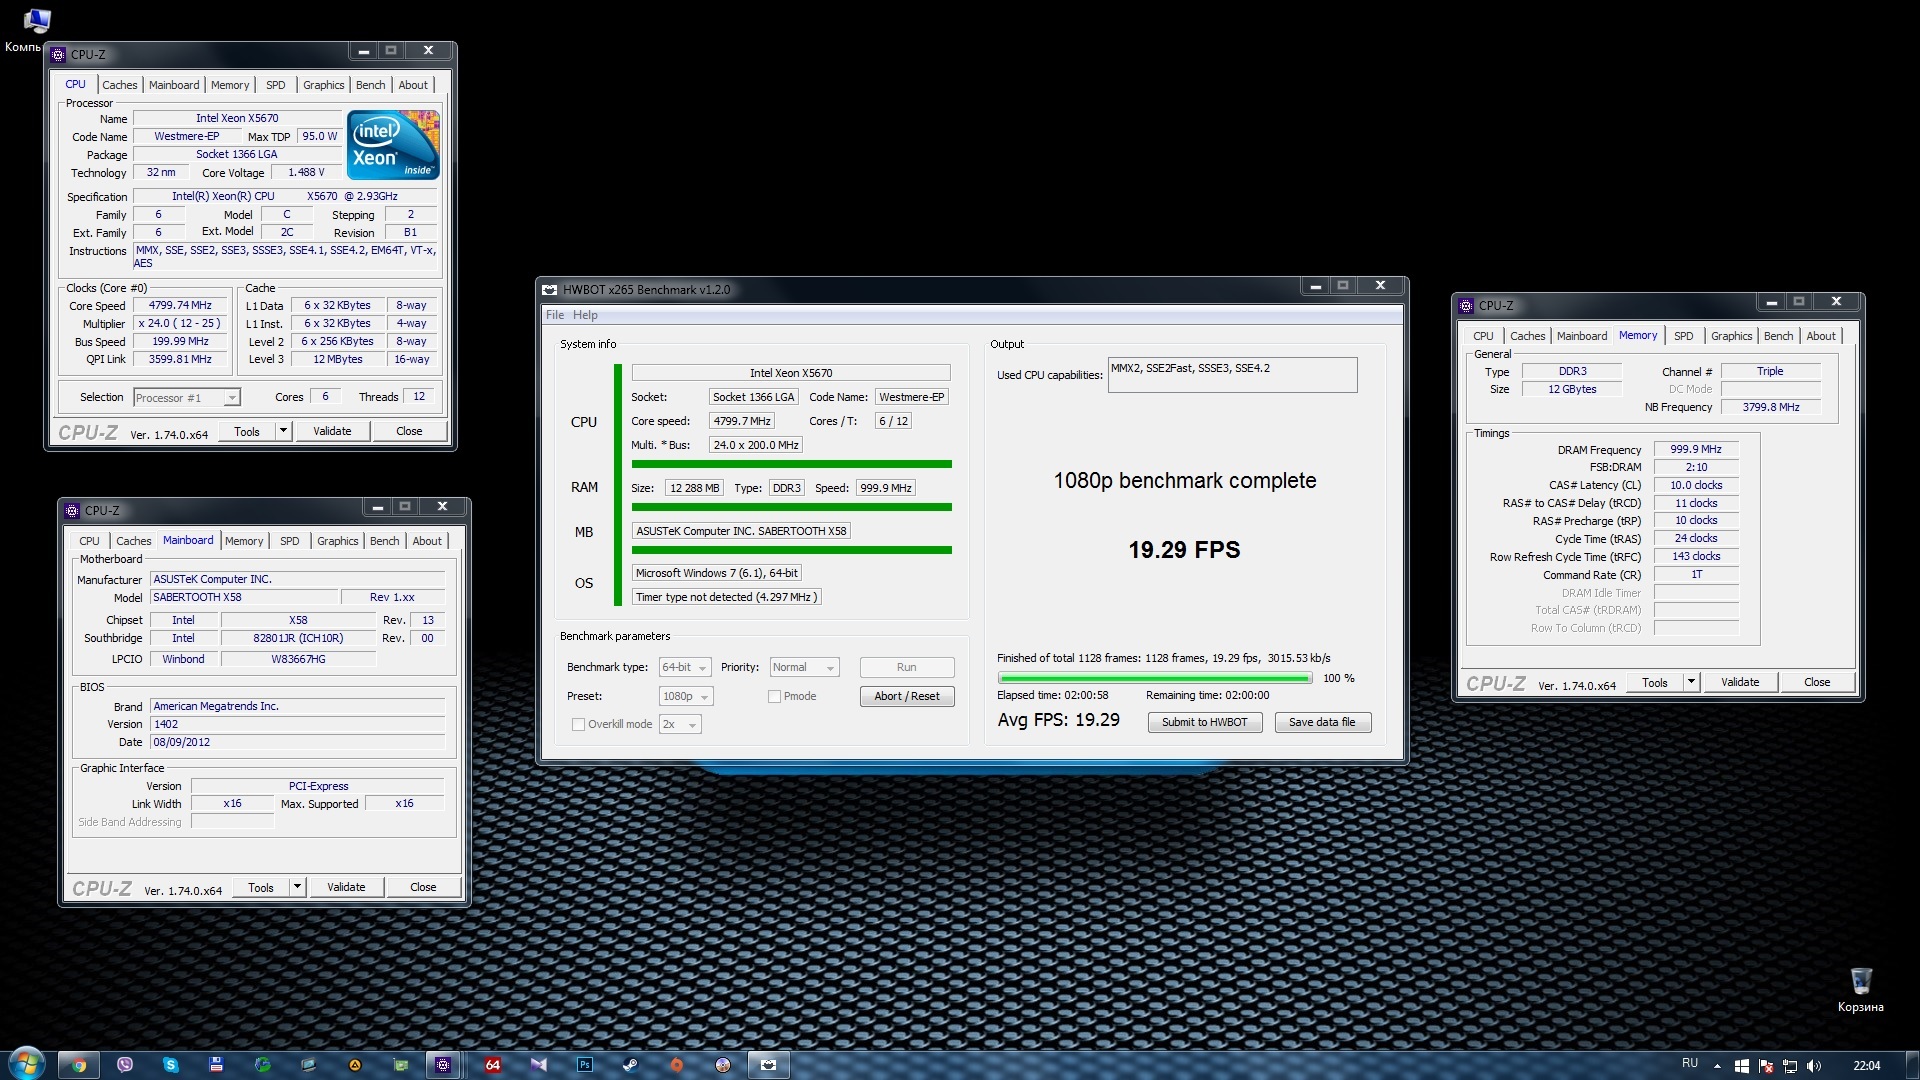Click the 19.29 FPS result text
The width and height of the screenshot is (1920, 1080).
pyautogui.click(x=1184, y=550)
